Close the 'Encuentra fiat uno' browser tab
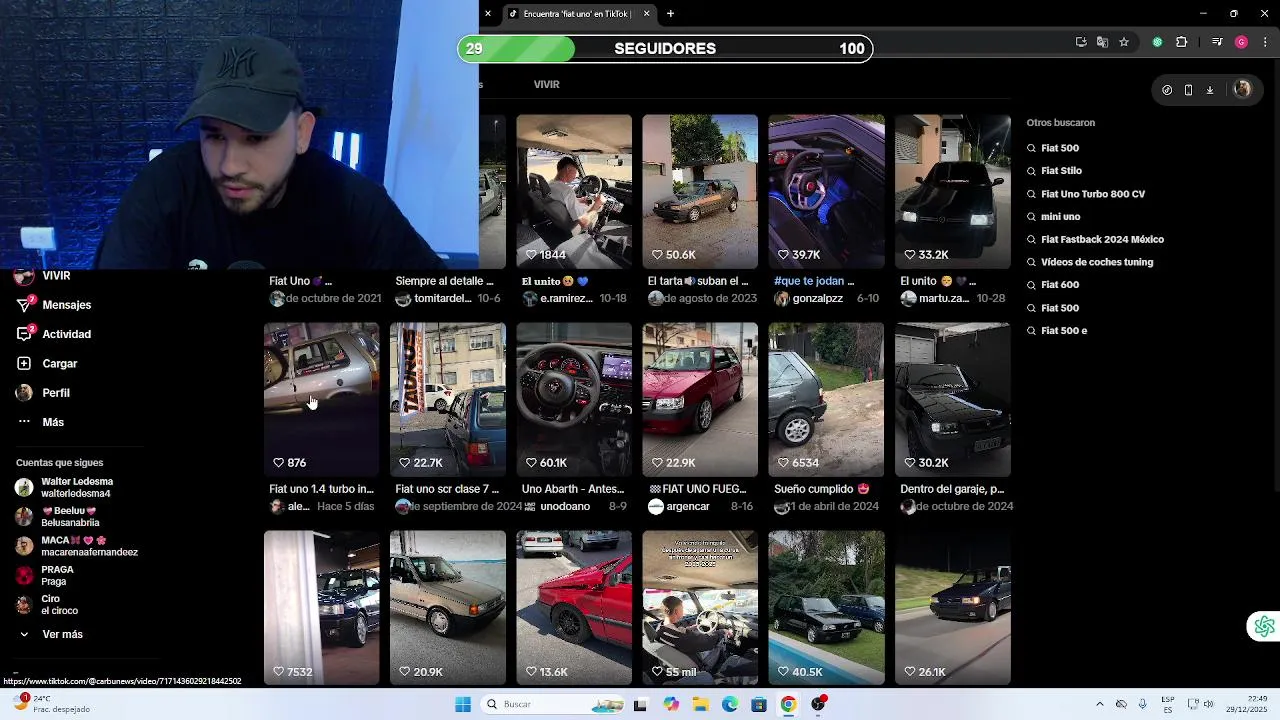This screenshot has height=720, width=1280. tap(646, 14)
